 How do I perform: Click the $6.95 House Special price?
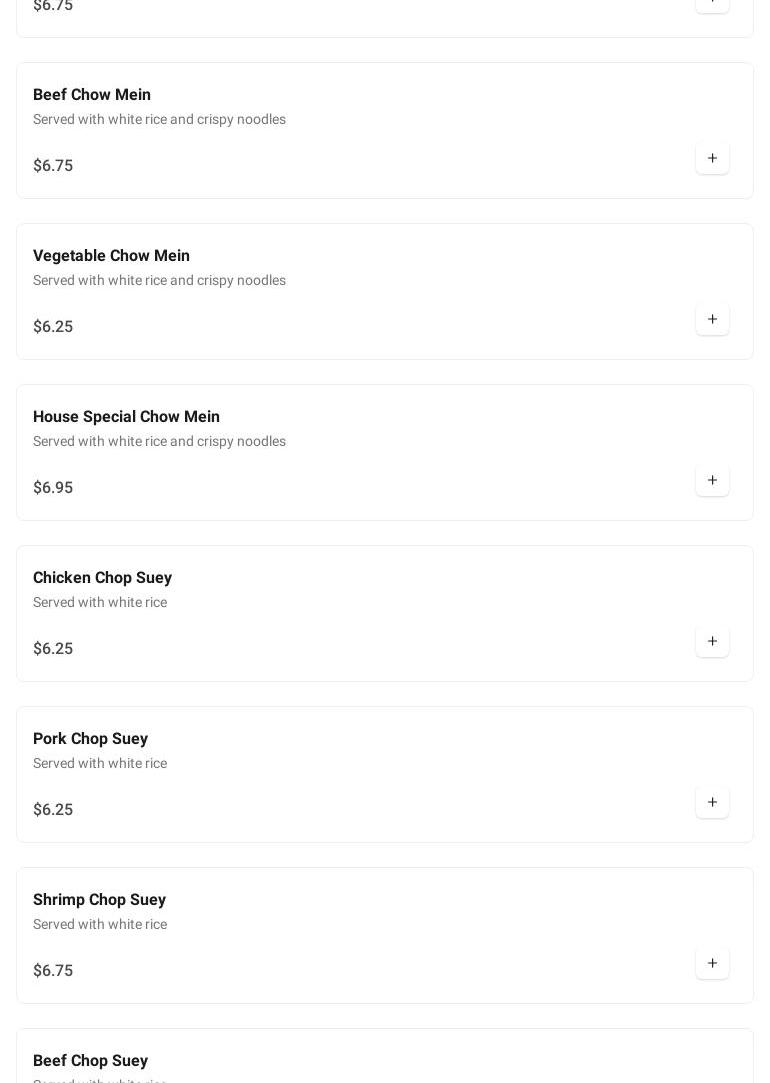tap(53, 488)
